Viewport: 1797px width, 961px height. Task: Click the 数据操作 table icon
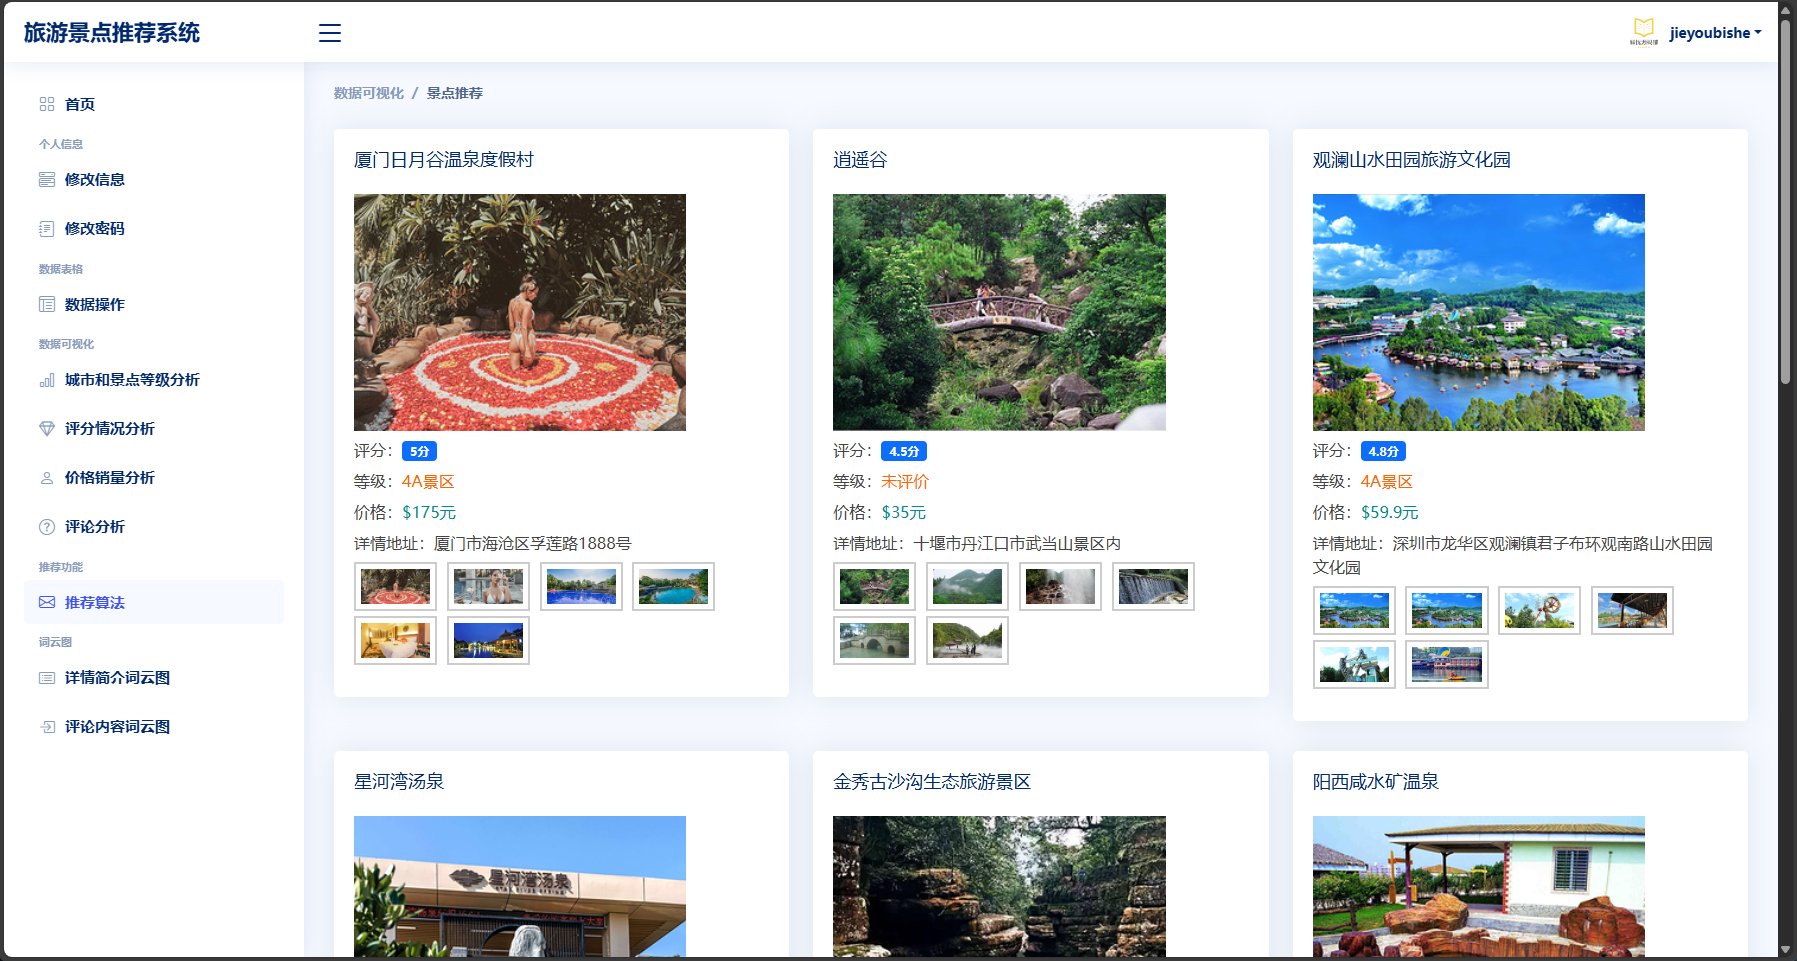tap(47, 304)
